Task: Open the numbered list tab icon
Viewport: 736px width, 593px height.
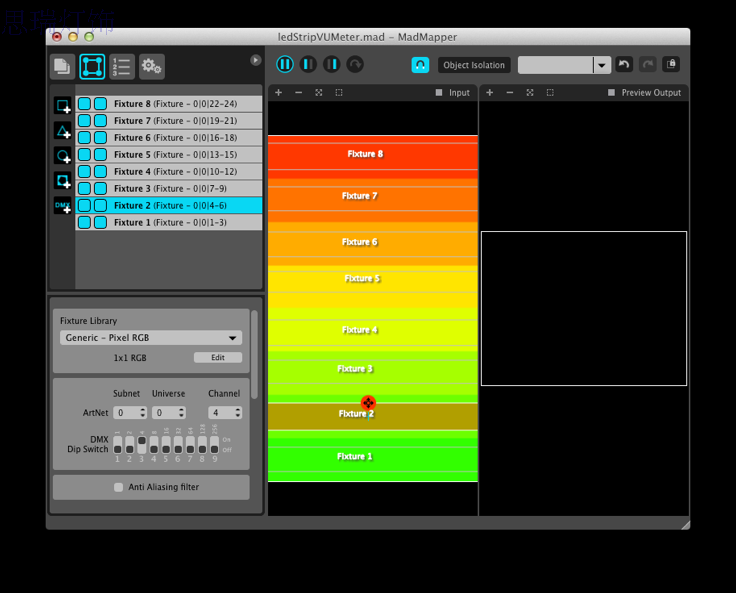Action: pos(122,66)
